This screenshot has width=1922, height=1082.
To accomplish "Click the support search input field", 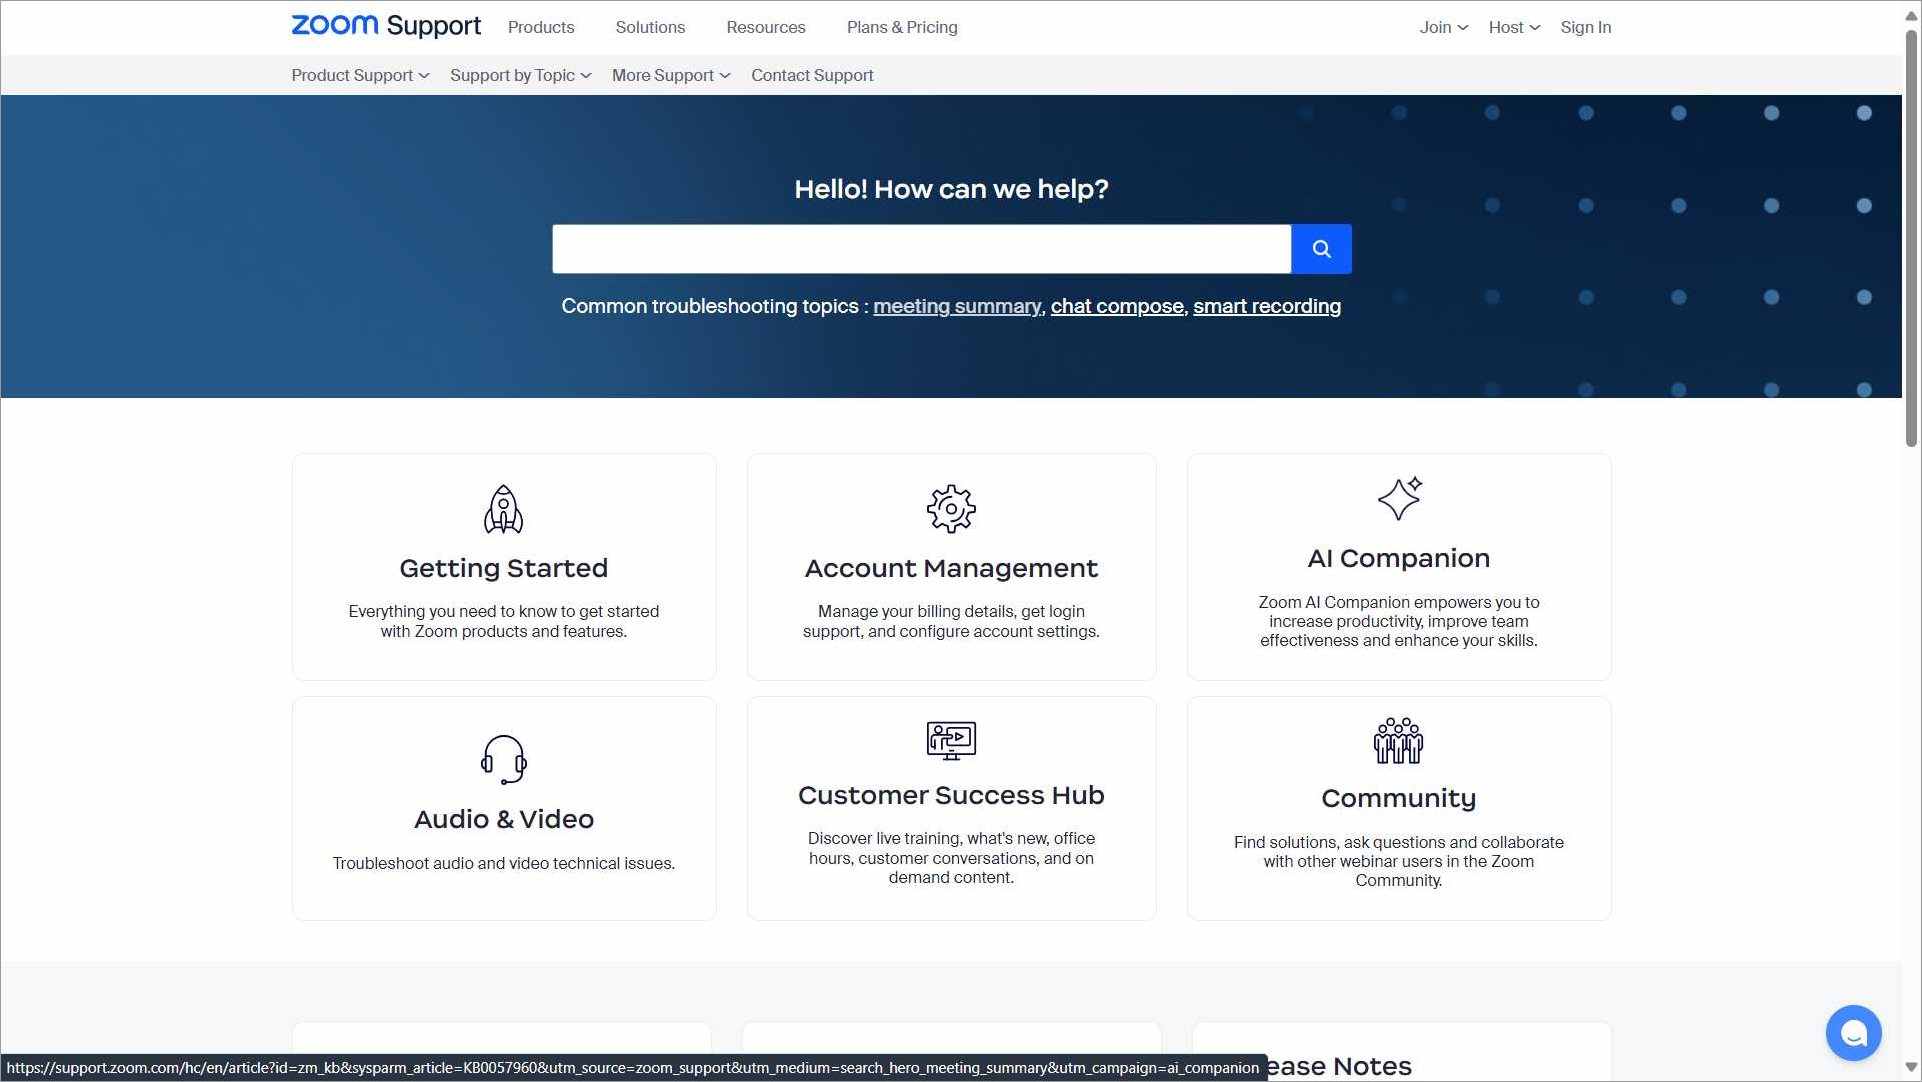I will tap(921, 249).
